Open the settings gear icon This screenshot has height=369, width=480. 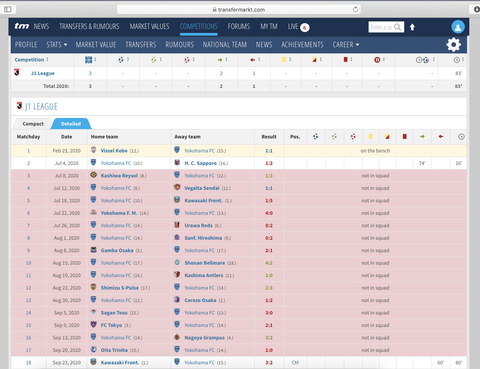click(453, 45)
